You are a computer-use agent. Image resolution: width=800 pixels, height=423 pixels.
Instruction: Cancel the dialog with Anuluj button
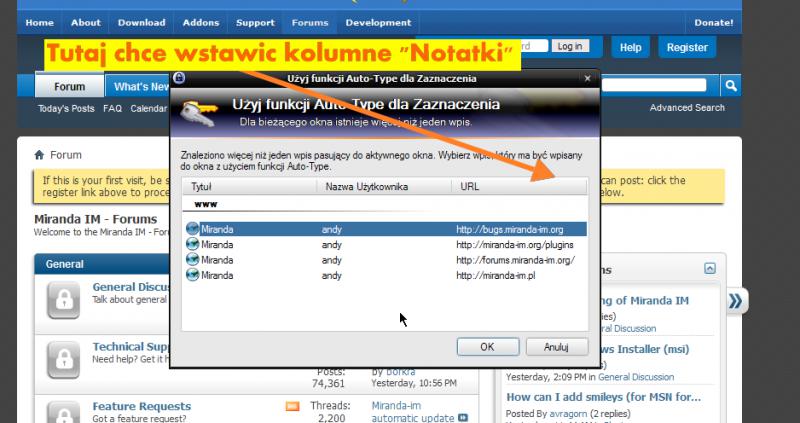[557, 347]
